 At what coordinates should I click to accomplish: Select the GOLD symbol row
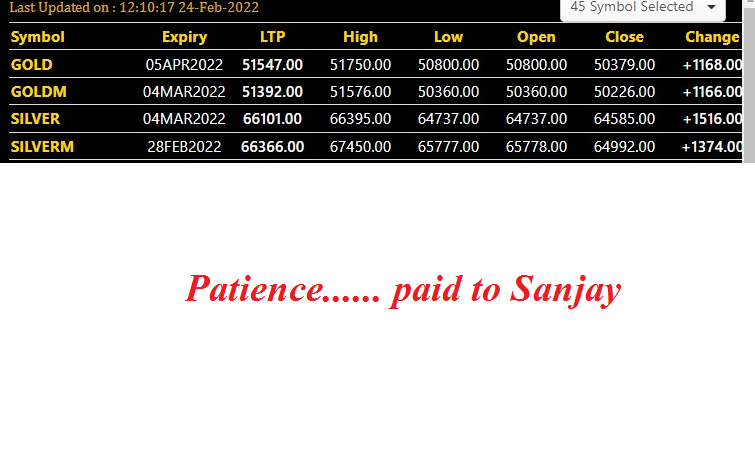[x=376, y=64]
